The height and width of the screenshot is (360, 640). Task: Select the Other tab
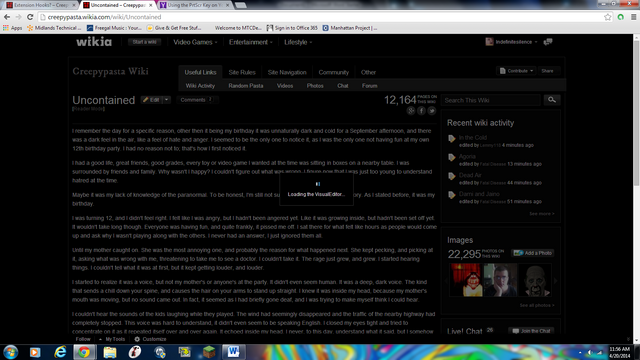coord(368,72)
